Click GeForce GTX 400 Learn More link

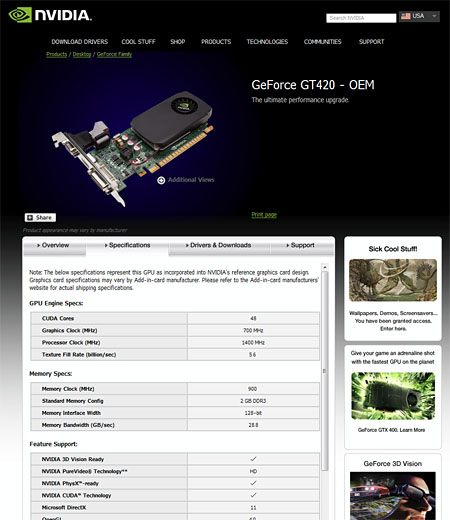pos(391,430)
